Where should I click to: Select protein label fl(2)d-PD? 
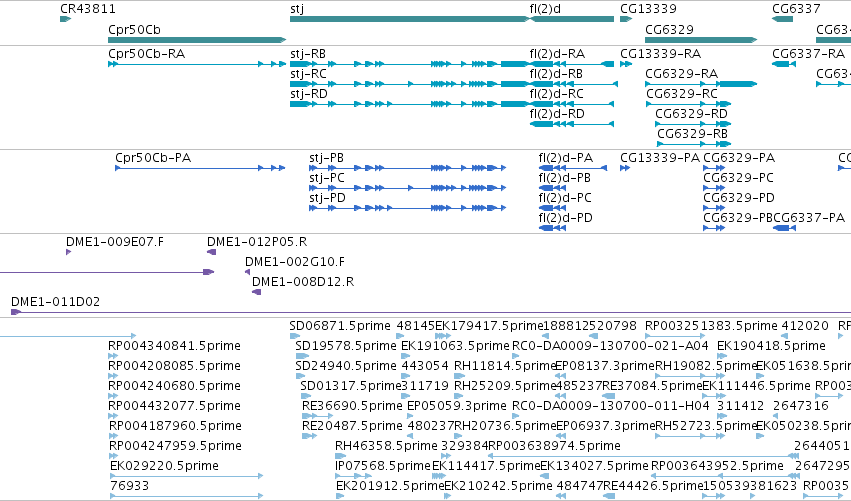click(x=565, y=218)
